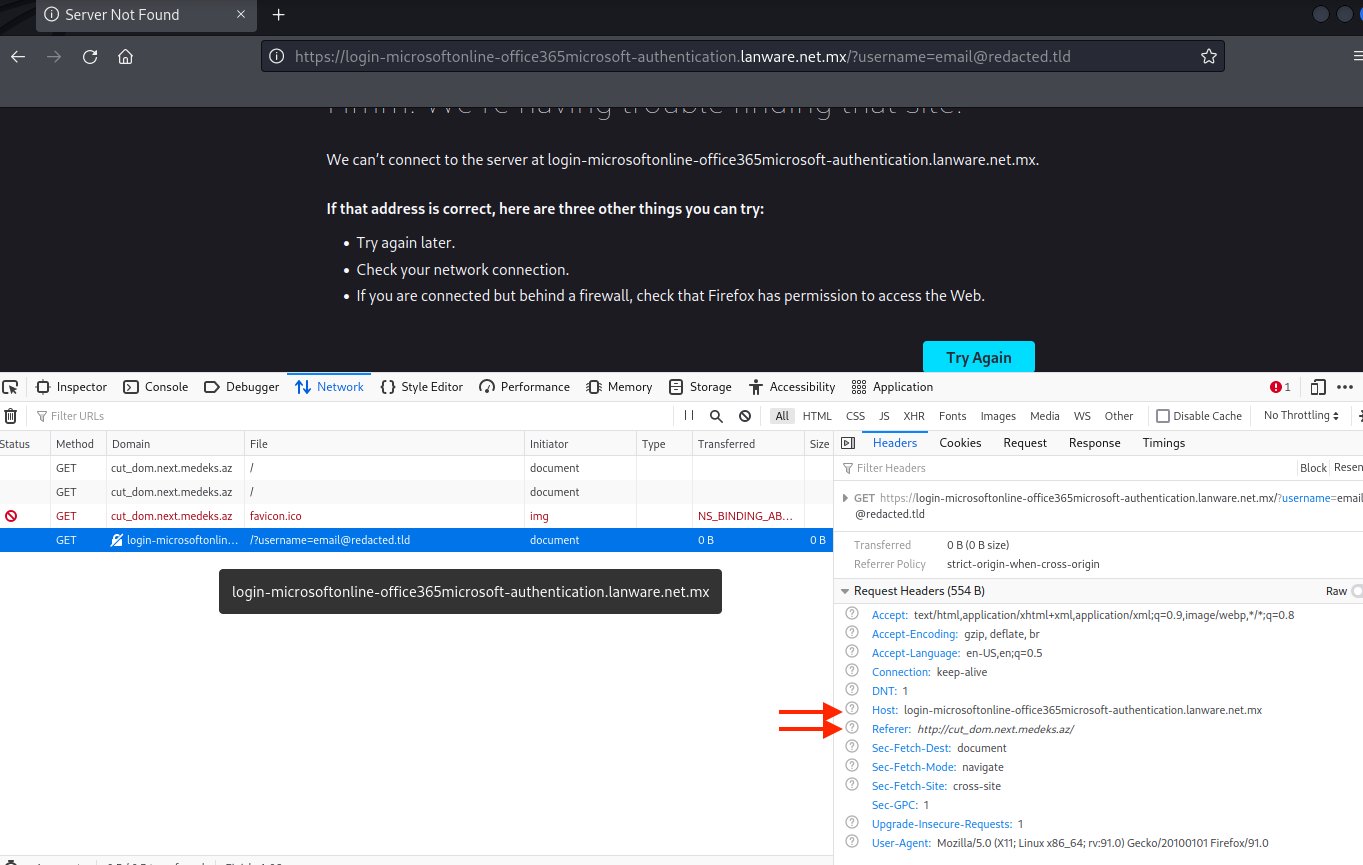Filter requests by JS

pos(884,416)
